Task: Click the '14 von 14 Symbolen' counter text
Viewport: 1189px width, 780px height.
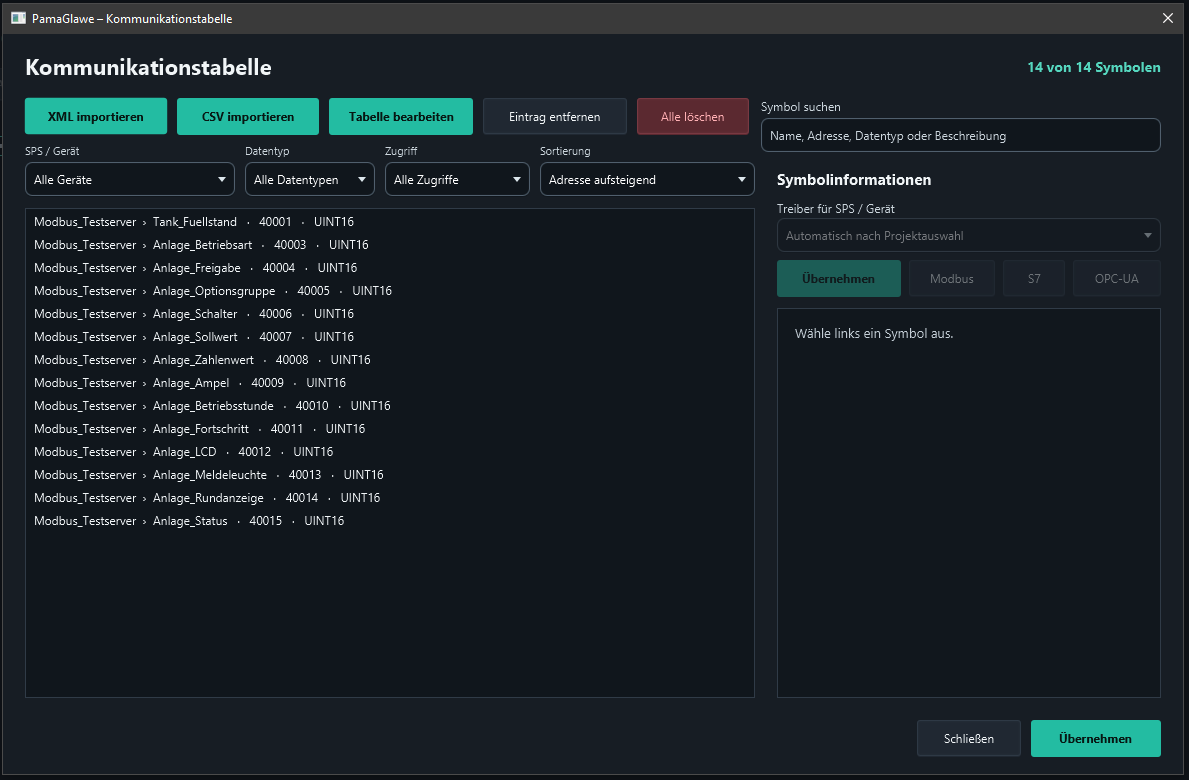Action: (1093, 67)
